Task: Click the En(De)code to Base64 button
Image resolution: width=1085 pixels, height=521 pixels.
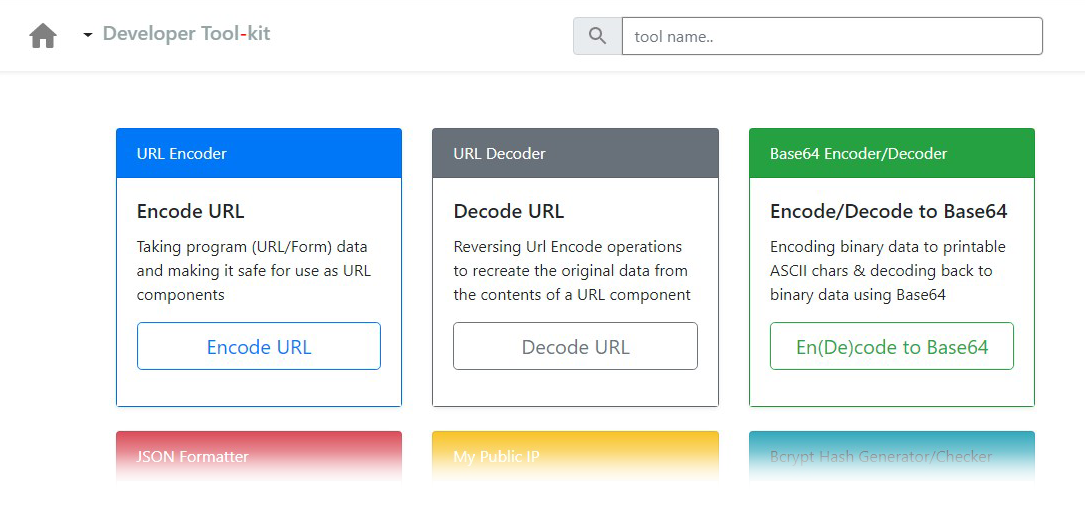Action: (x=892, y=346)
